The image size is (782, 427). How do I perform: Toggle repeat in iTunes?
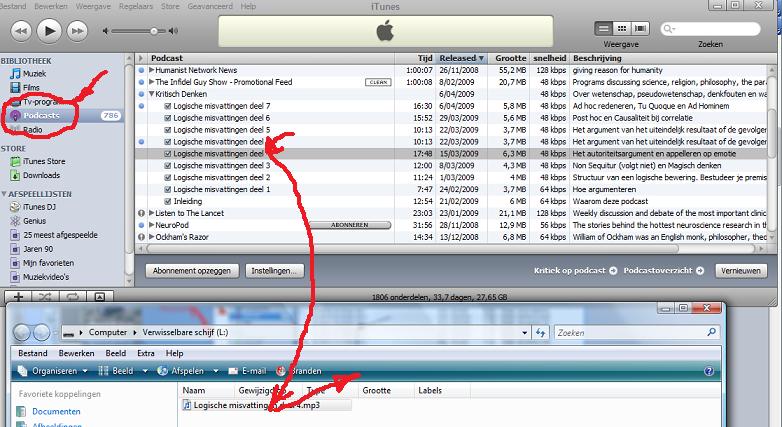click(x=72, y=297)
